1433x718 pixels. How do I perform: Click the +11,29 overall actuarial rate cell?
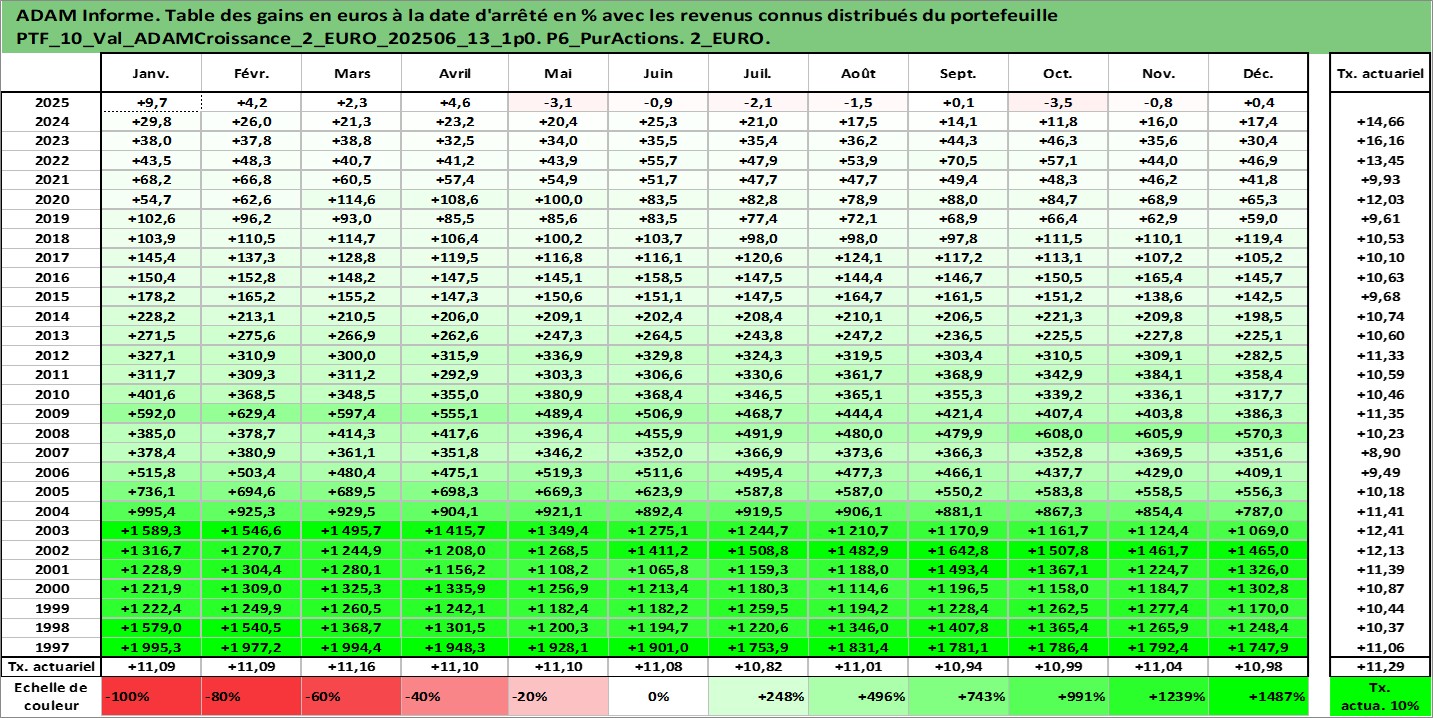pyautogui.click(x=1381, y=666)
